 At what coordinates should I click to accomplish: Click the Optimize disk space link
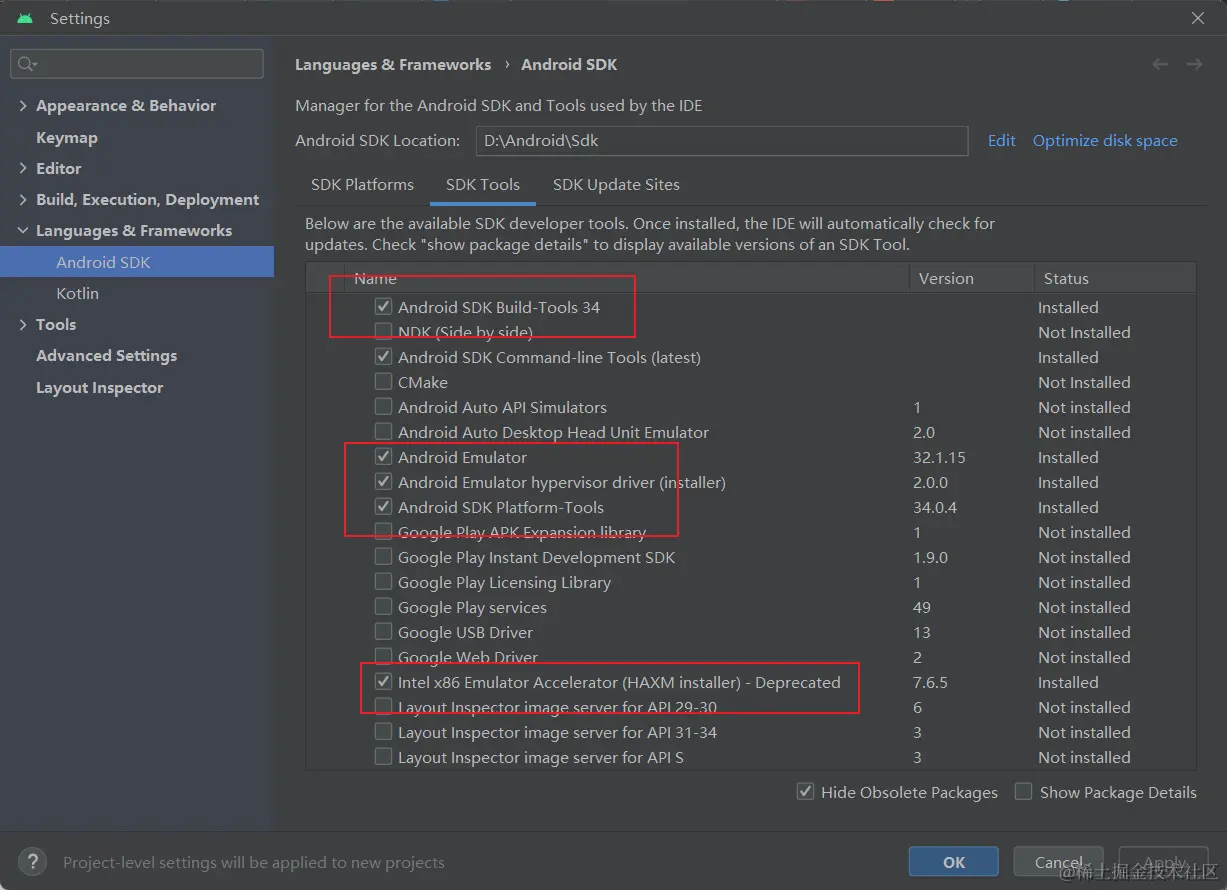[1104, 140]
